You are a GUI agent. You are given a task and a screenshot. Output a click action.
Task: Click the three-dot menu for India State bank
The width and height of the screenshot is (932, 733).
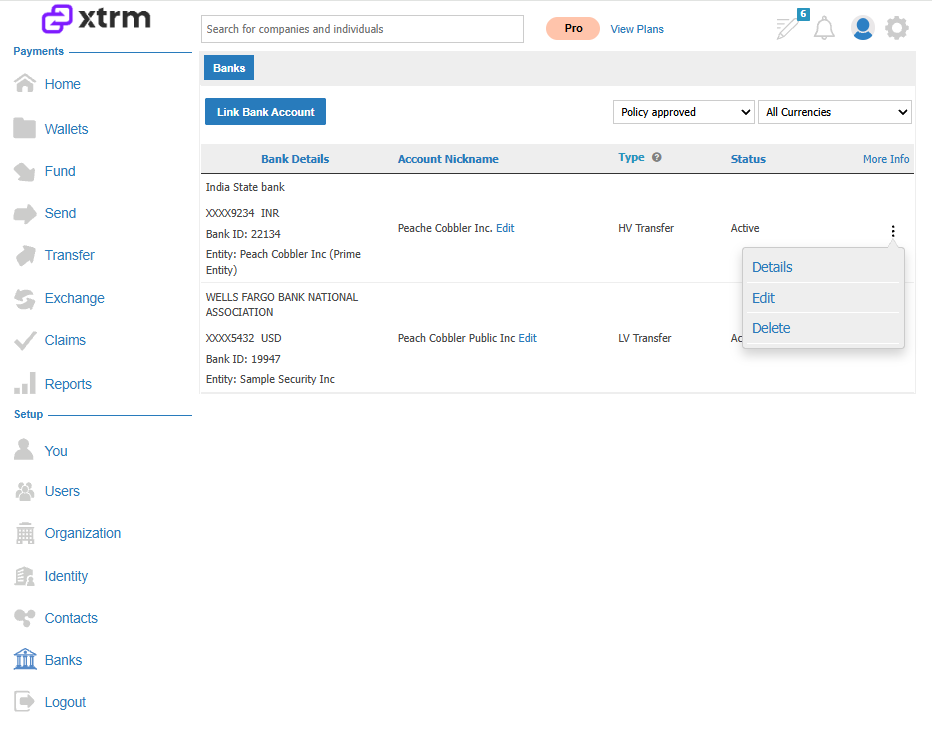[x=893, y=231]
